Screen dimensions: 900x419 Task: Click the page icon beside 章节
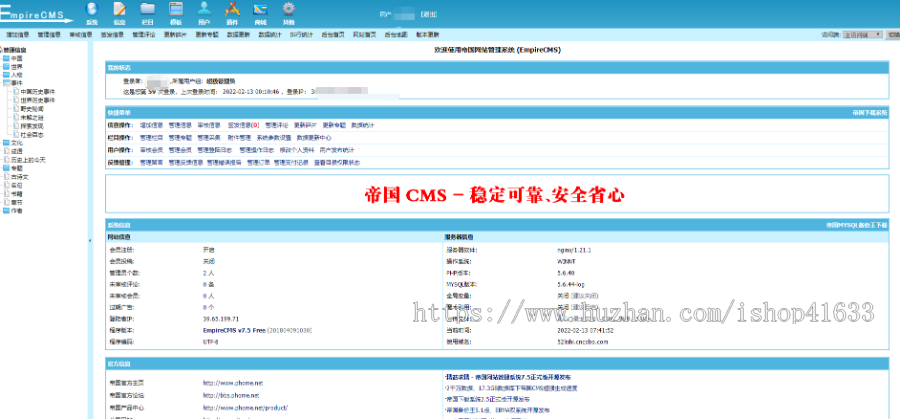(x=6, y=202)
